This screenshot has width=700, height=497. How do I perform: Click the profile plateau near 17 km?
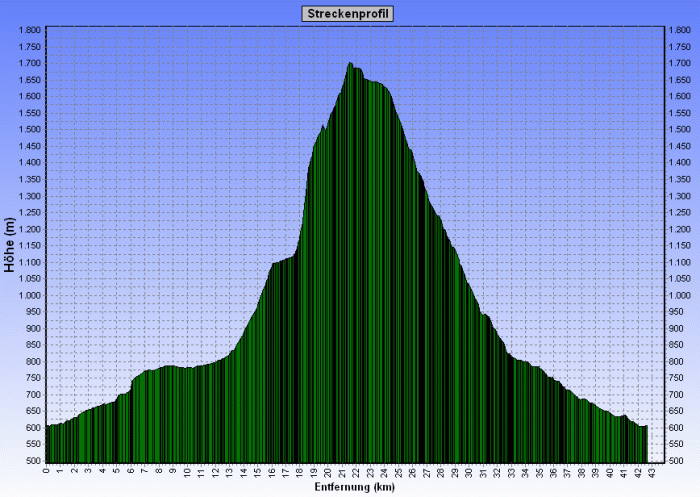(x=283, y=262)
